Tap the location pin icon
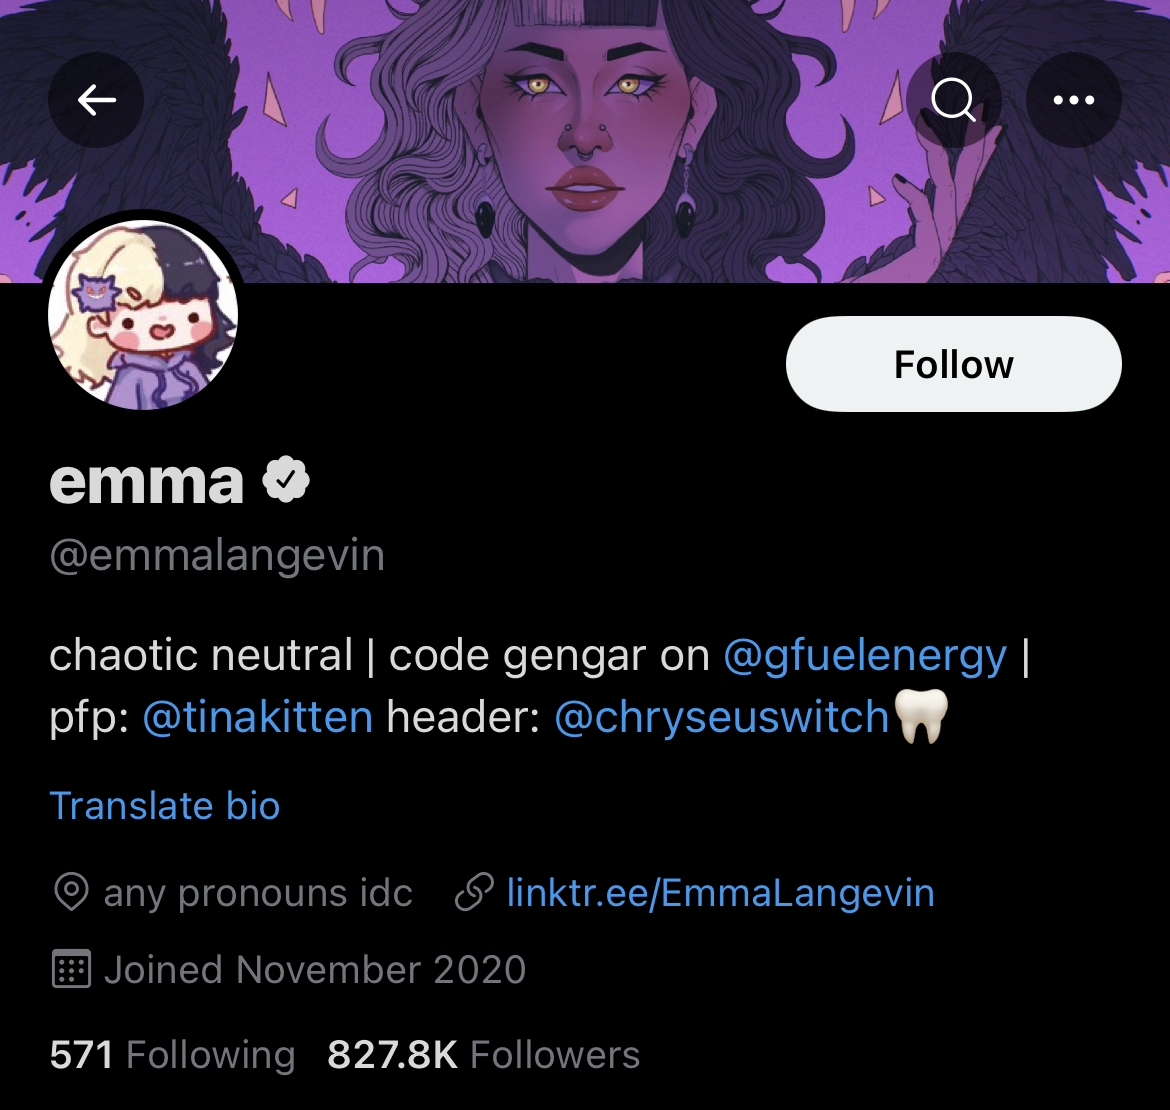 (x=72, y=892)
